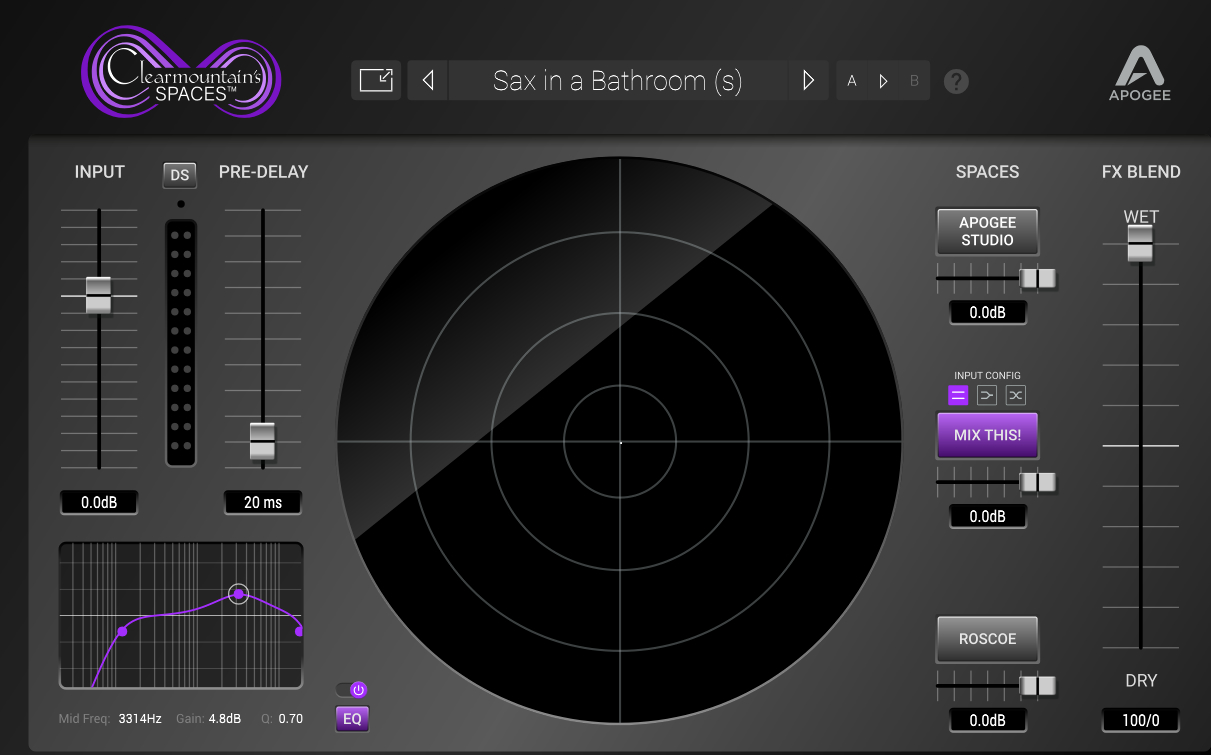1211x755 pixels.
Task: Select the Apogee Studio space
Action: click(x=987, y=232)
